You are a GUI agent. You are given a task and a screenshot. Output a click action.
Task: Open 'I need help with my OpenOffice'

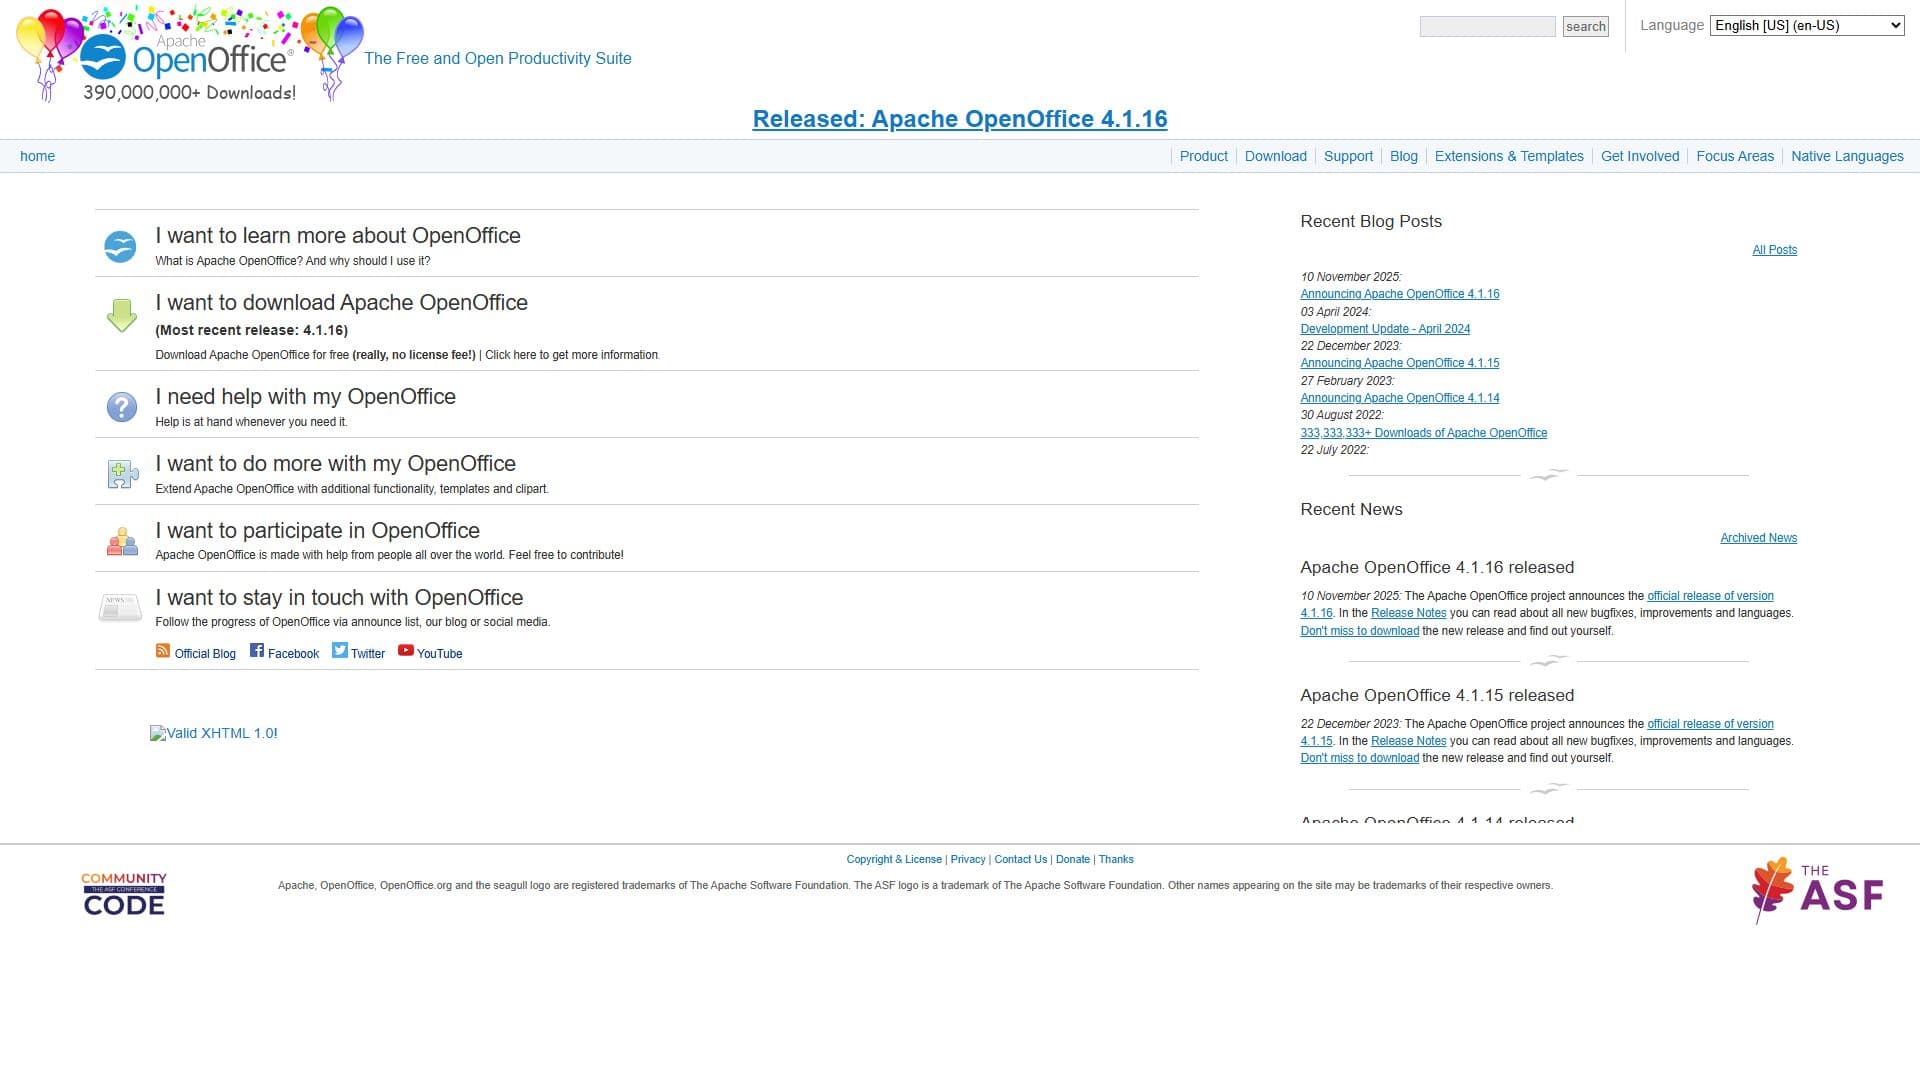coord(305,396)
